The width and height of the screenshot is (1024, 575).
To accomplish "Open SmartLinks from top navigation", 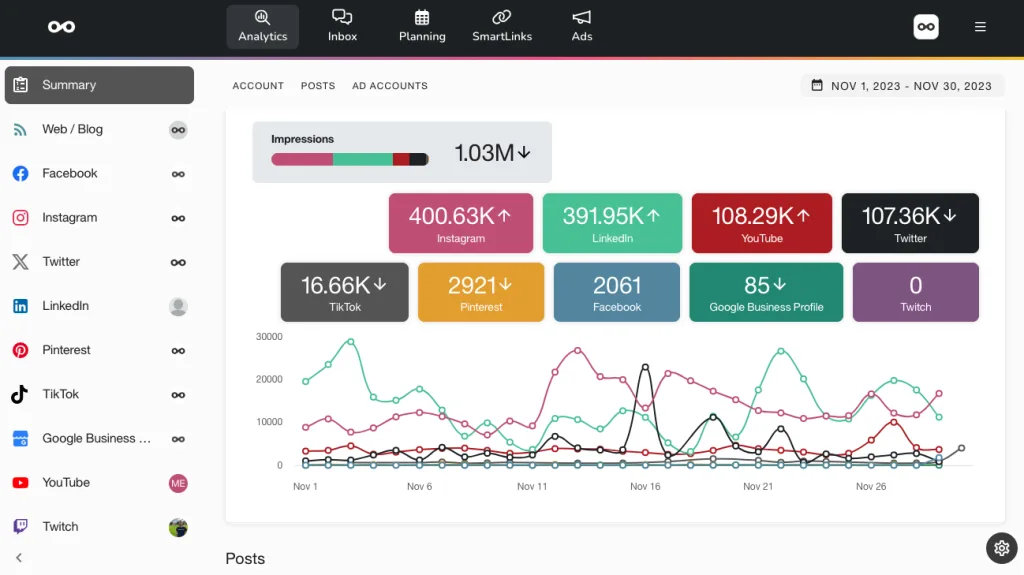I will 502,27.
